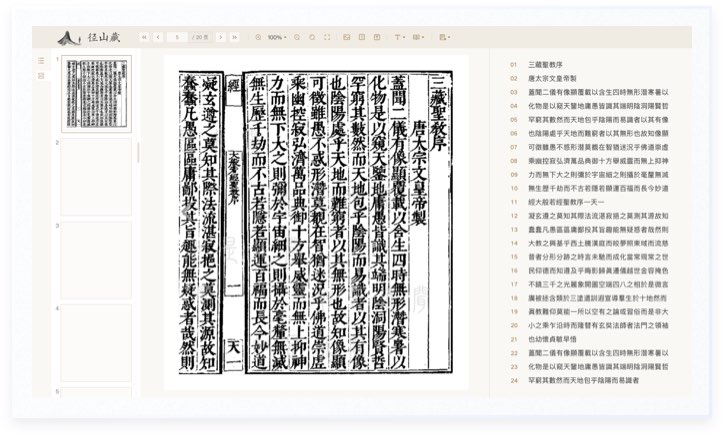Select page 1 thumbnail
724x436 pixels.
coord(97,94)
